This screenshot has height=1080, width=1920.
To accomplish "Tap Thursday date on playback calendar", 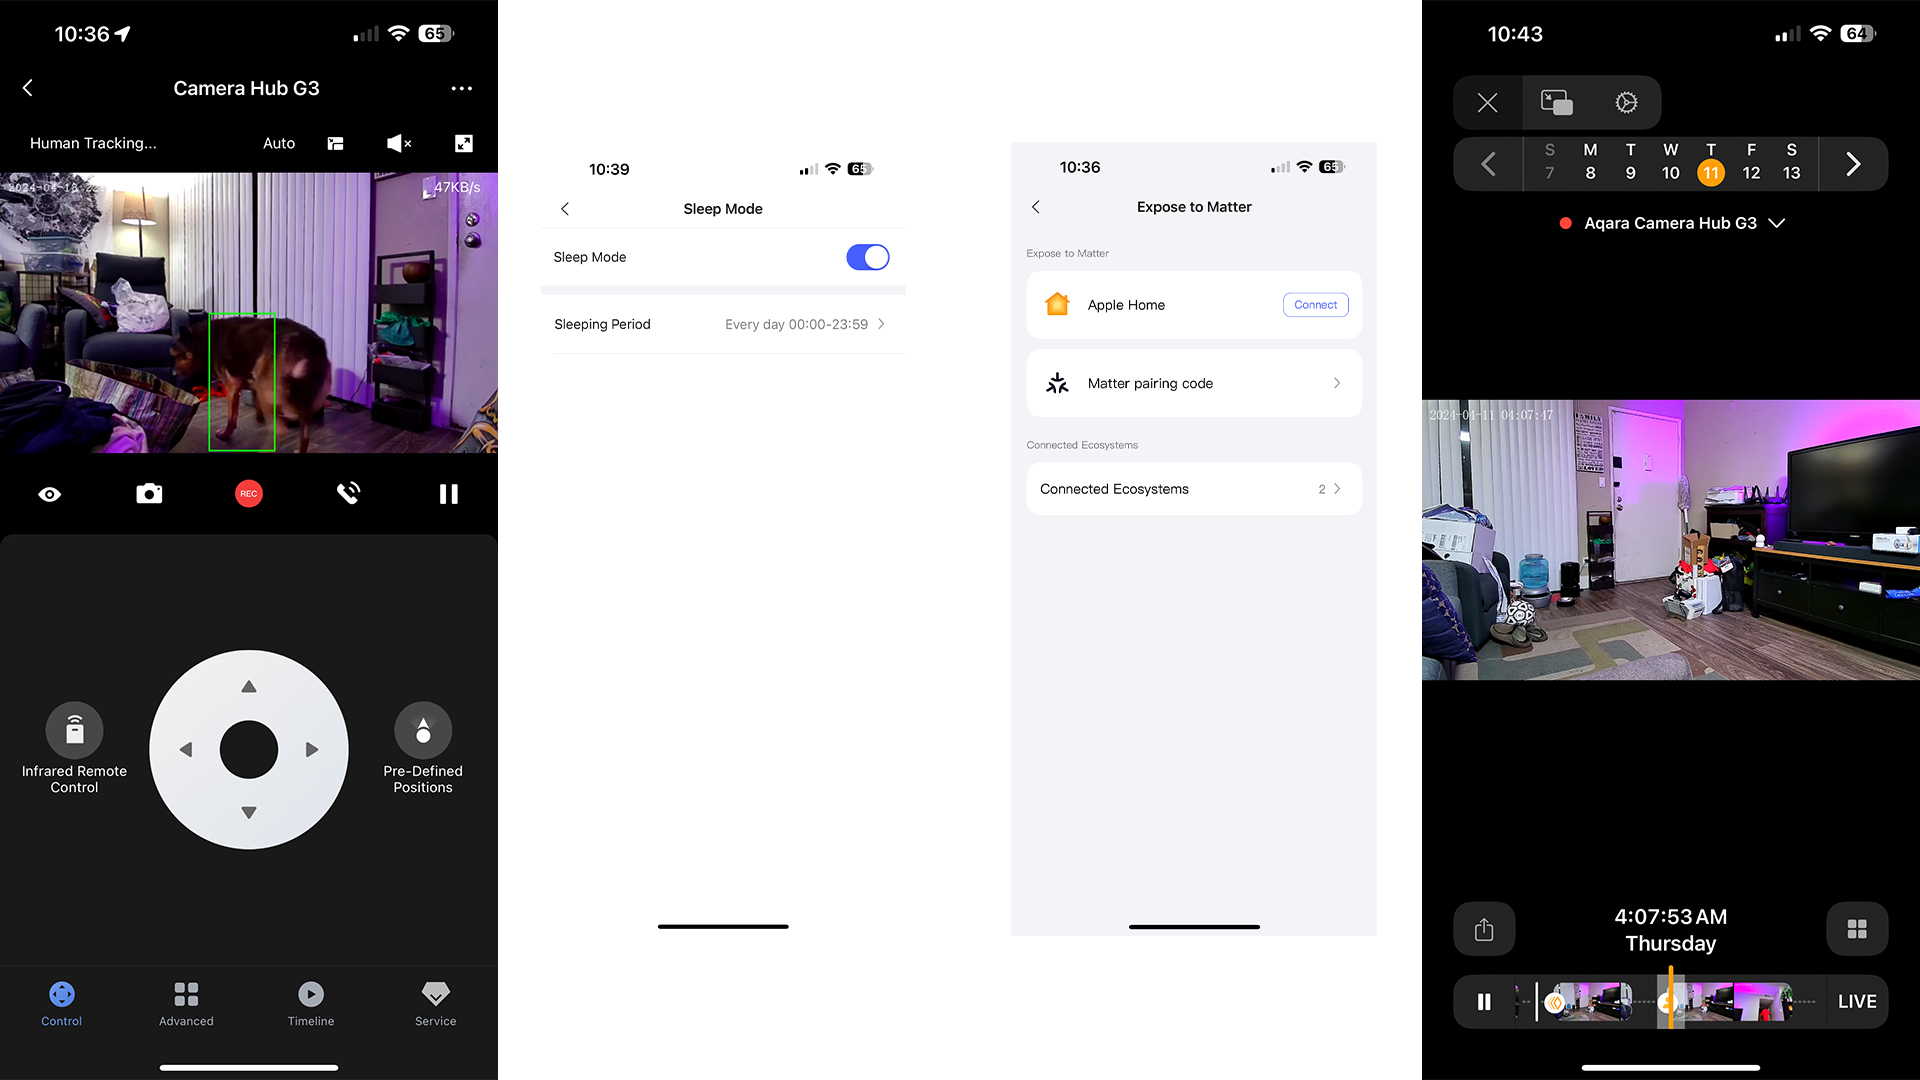I will click(1709, 162).
